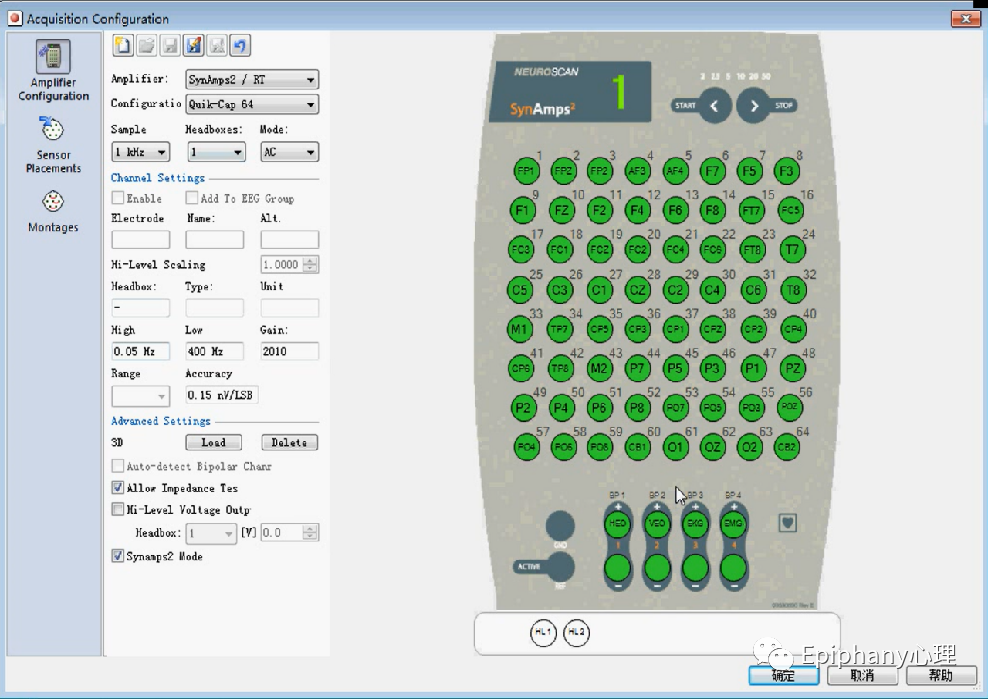Click the Hi-Level Scaling spinner arrows
988x700 pixels.
[310, 265]
